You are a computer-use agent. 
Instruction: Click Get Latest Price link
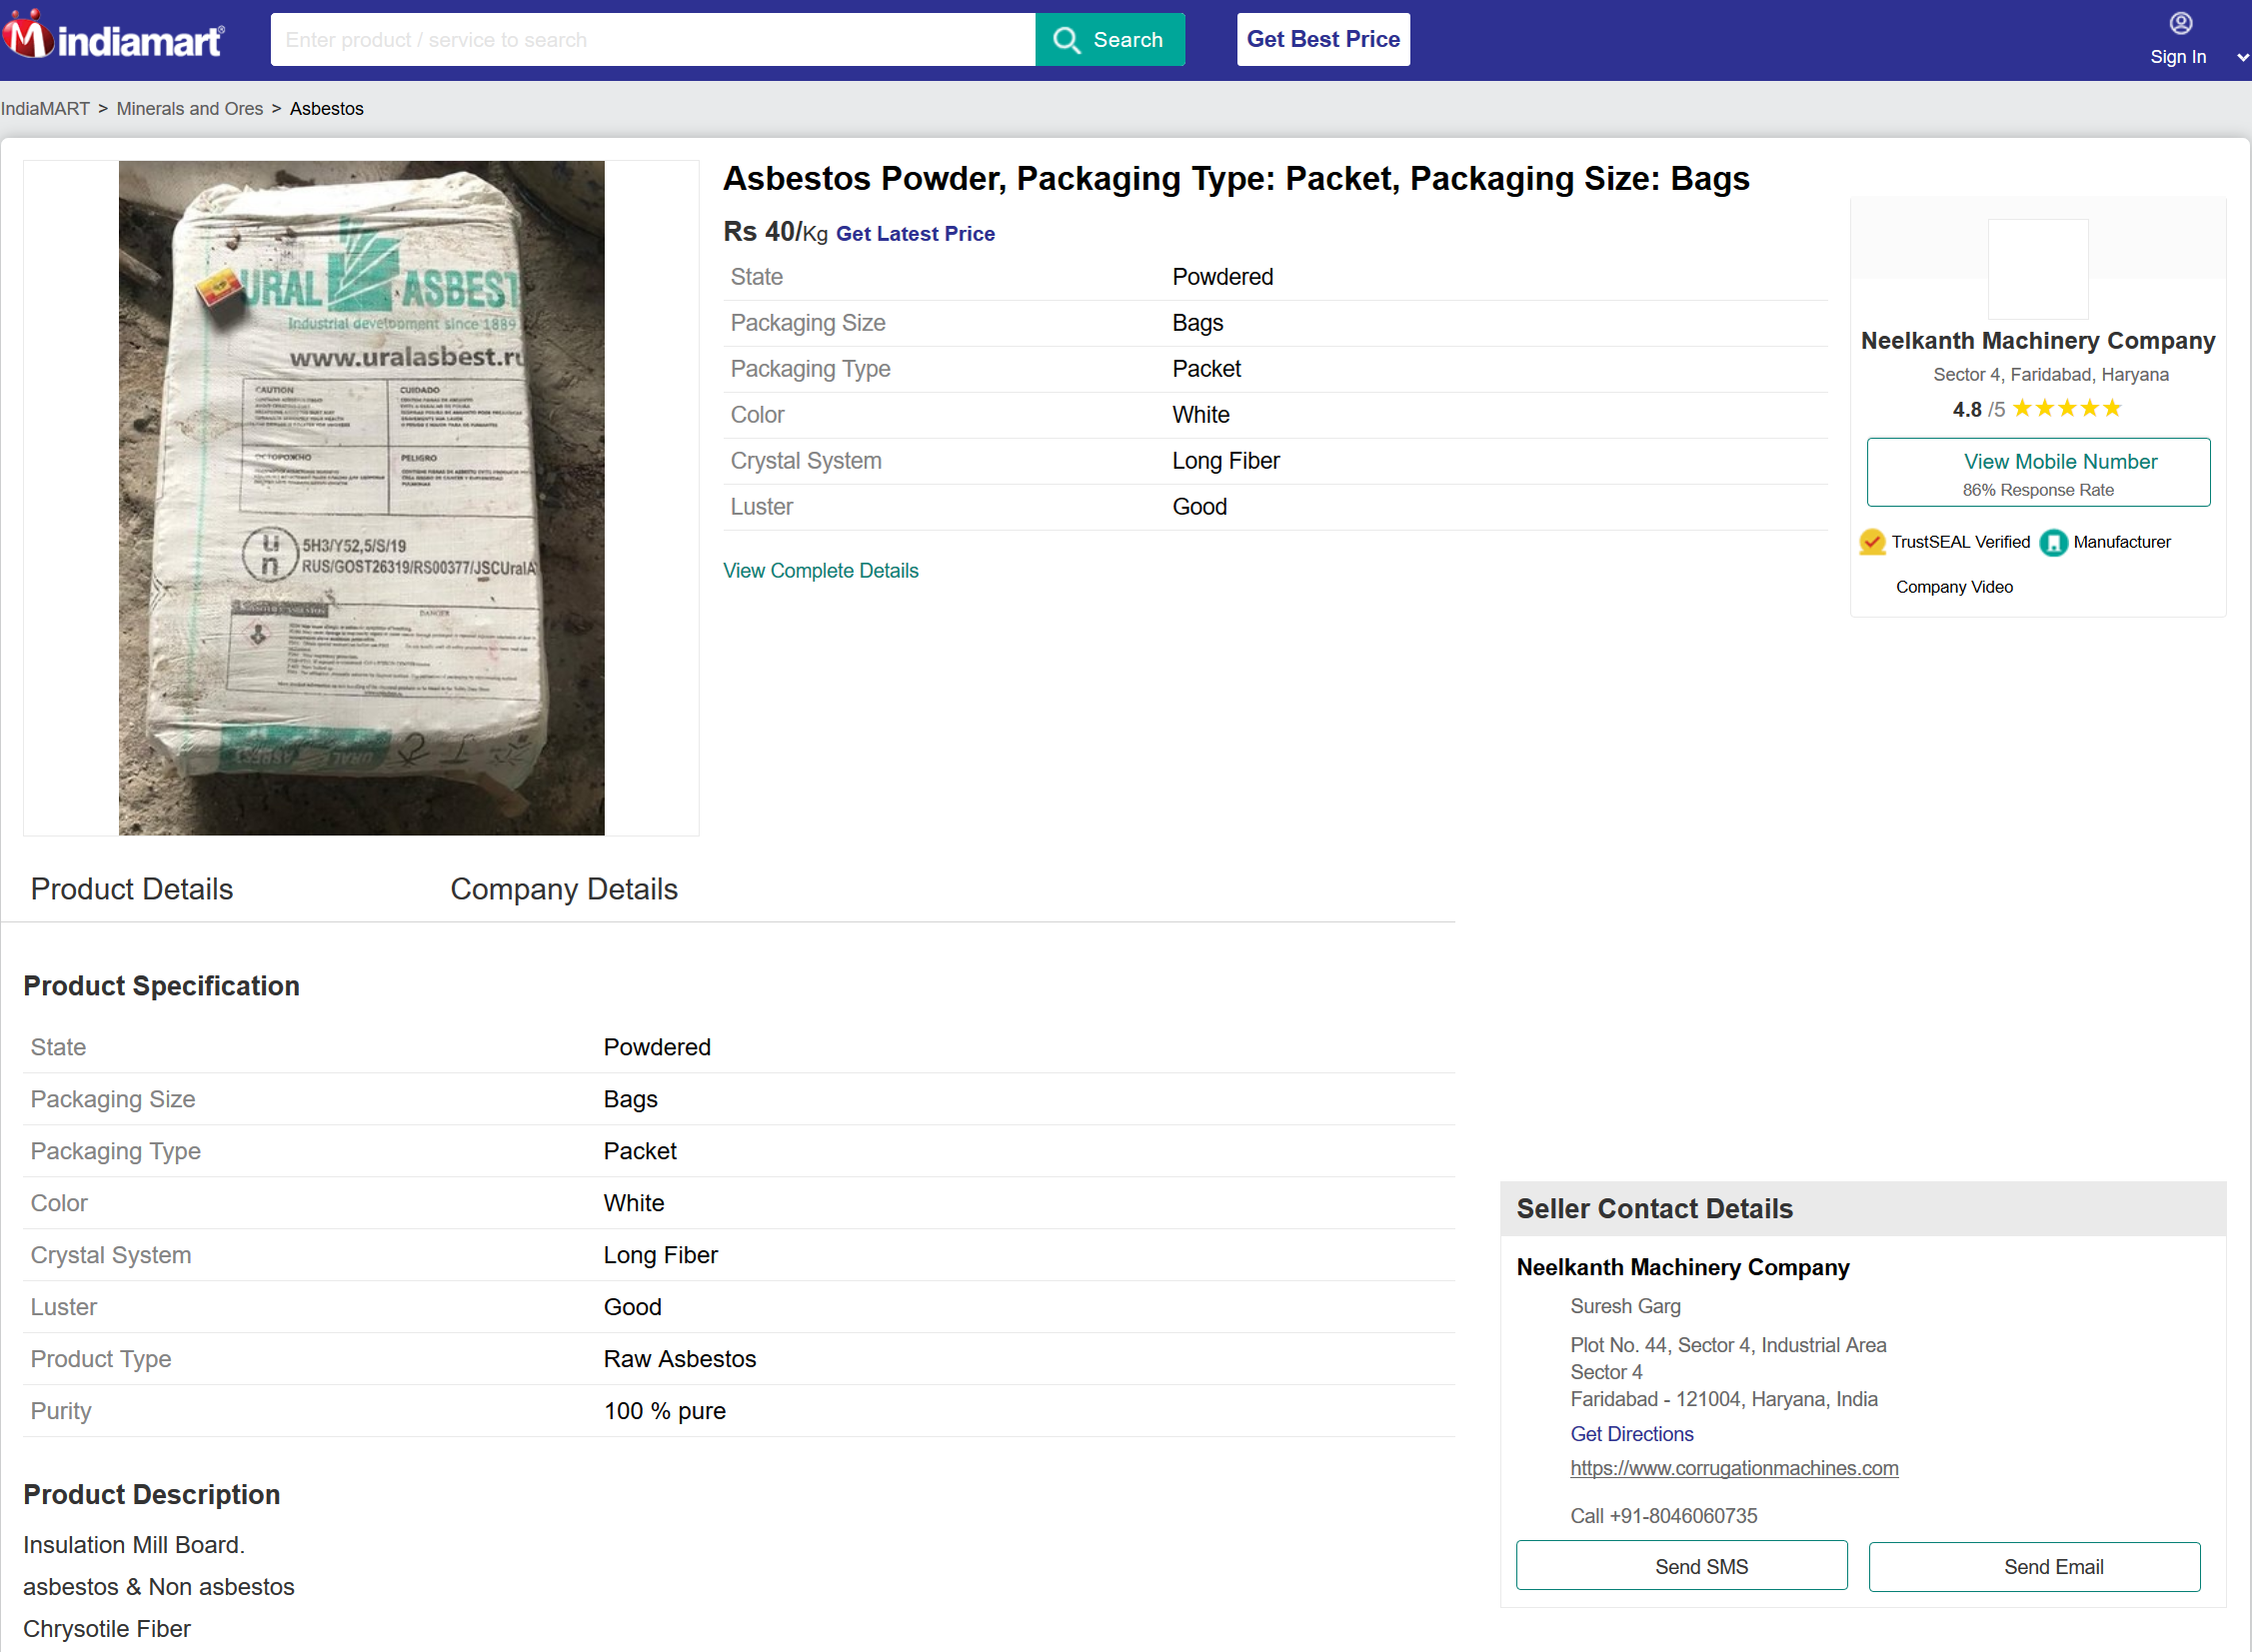(x=915, y=234)
